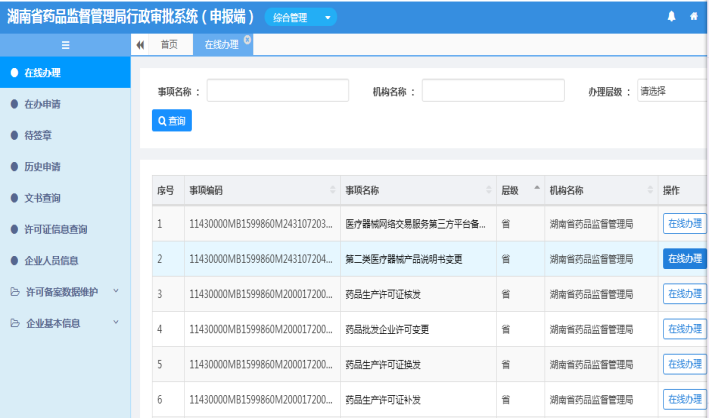The height and width of the screenshot is (419, 709).
Task: Close the 在线办理 tab using its X icon
Action: point(247,40)
